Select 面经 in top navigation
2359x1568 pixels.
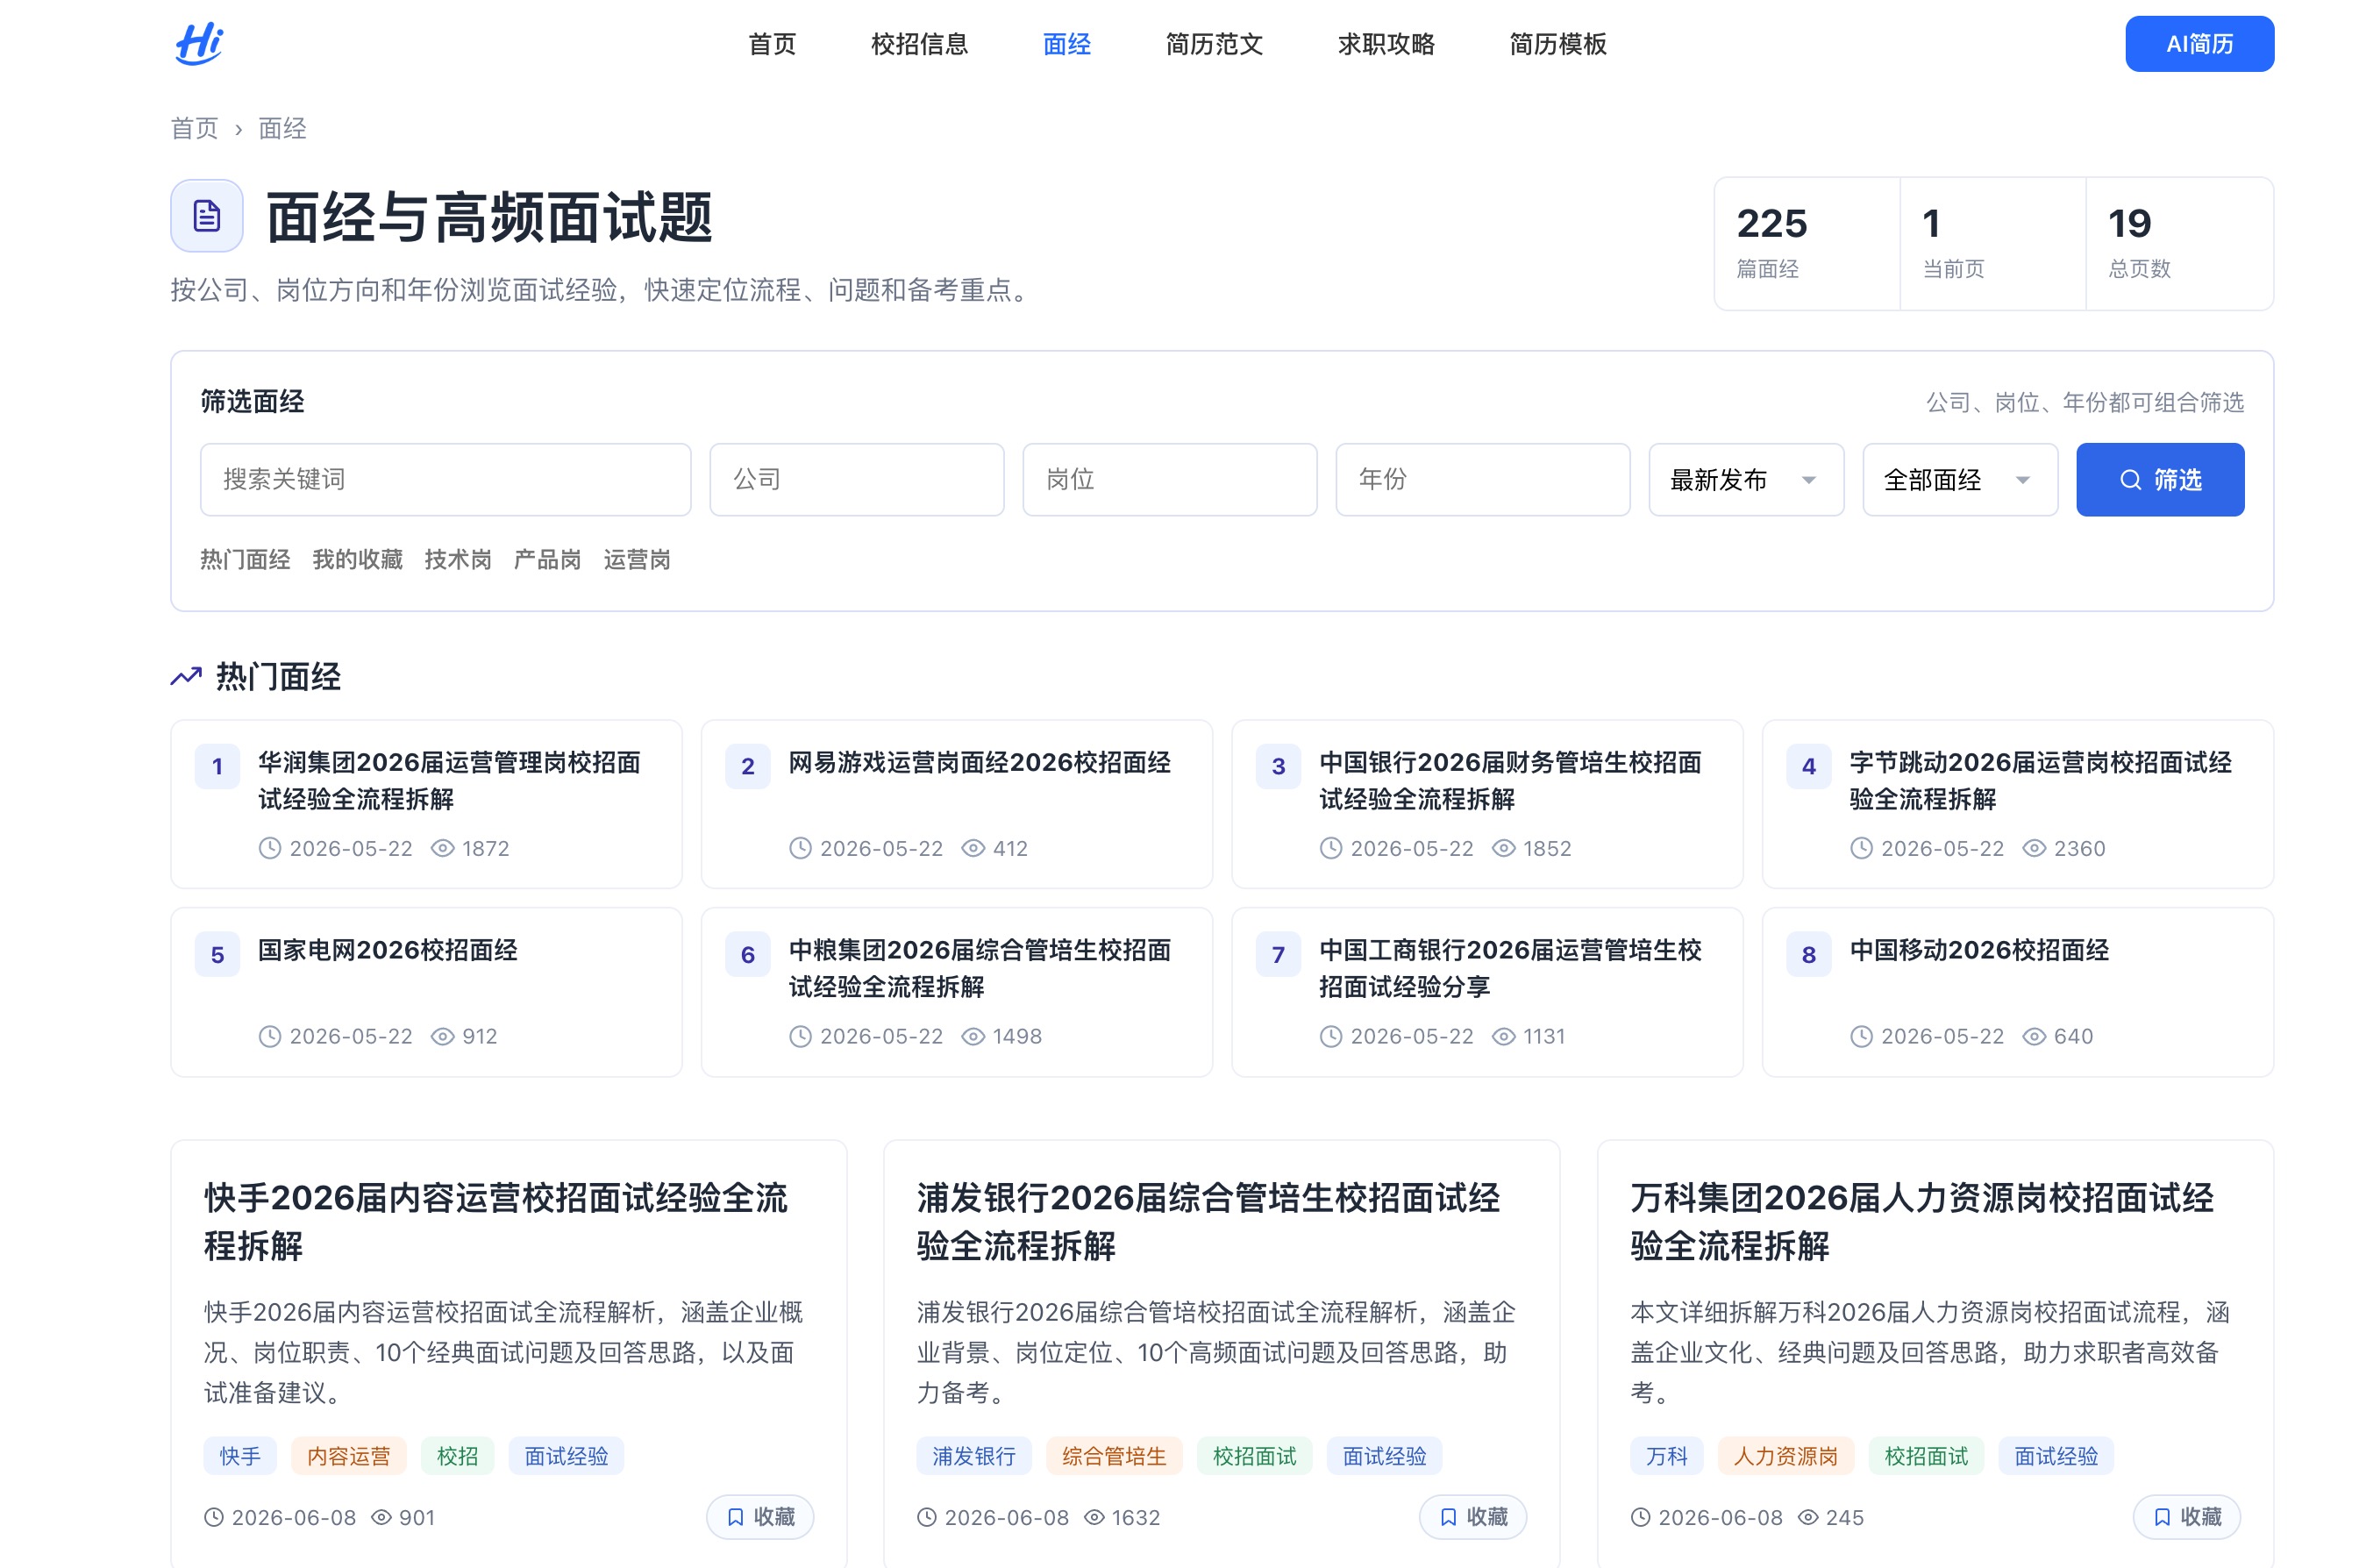click(1066, 44)
